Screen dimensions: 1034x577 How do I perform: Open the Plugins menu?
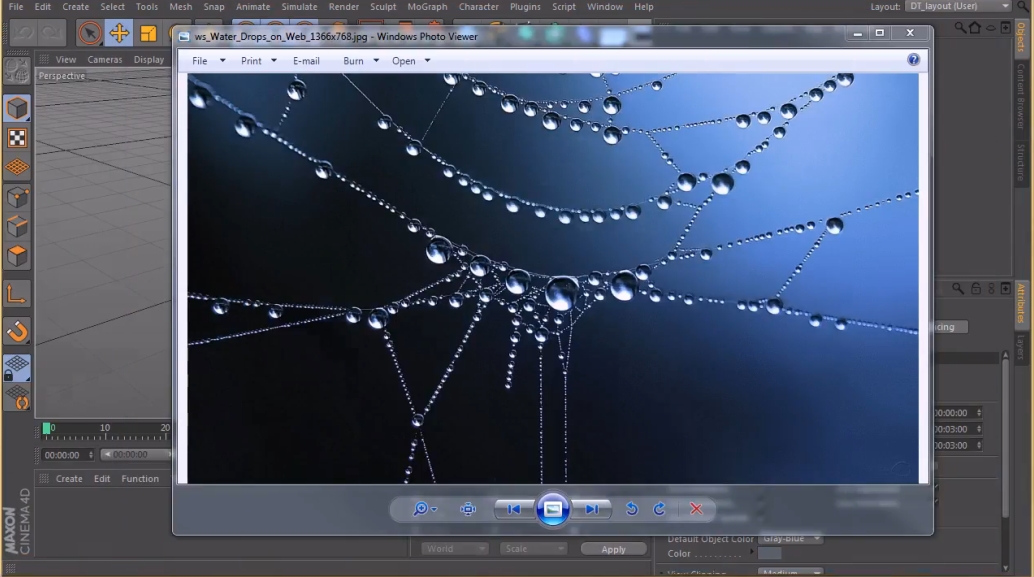[x=525, y=7]
